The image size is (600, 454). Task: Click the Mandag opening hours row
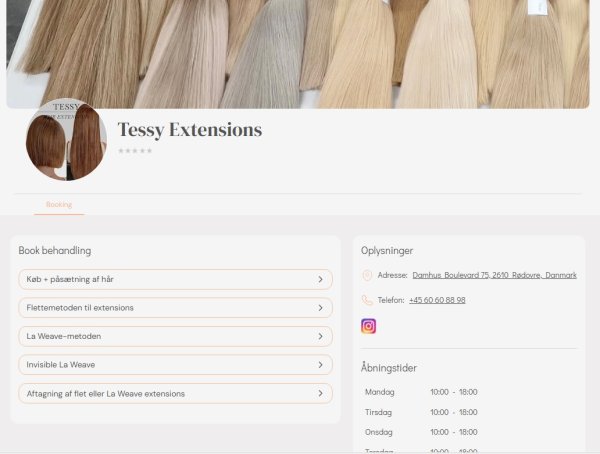pyautogui.click(x=421, y=392)
